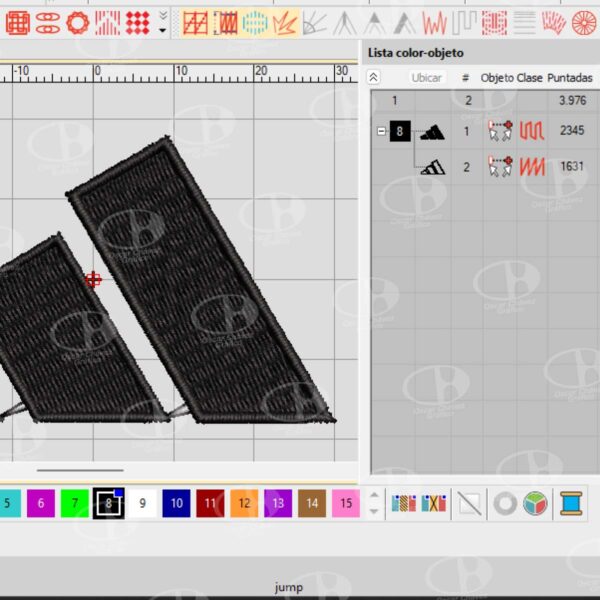
Task: Pick the octagon ring motif stitch icon
Action: coord(78,23)
